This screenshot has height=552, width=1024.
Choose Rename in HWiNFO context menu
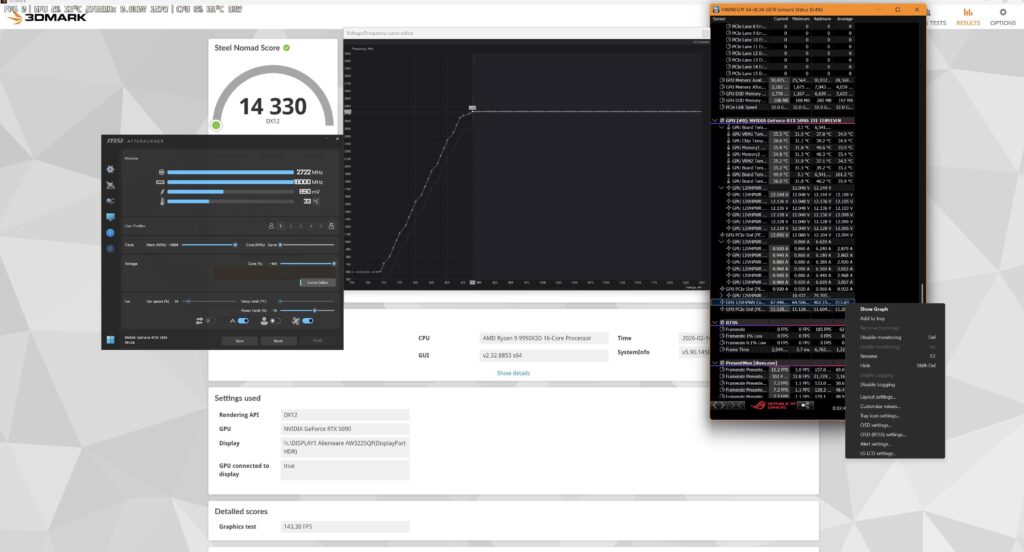tap(895, 356)
